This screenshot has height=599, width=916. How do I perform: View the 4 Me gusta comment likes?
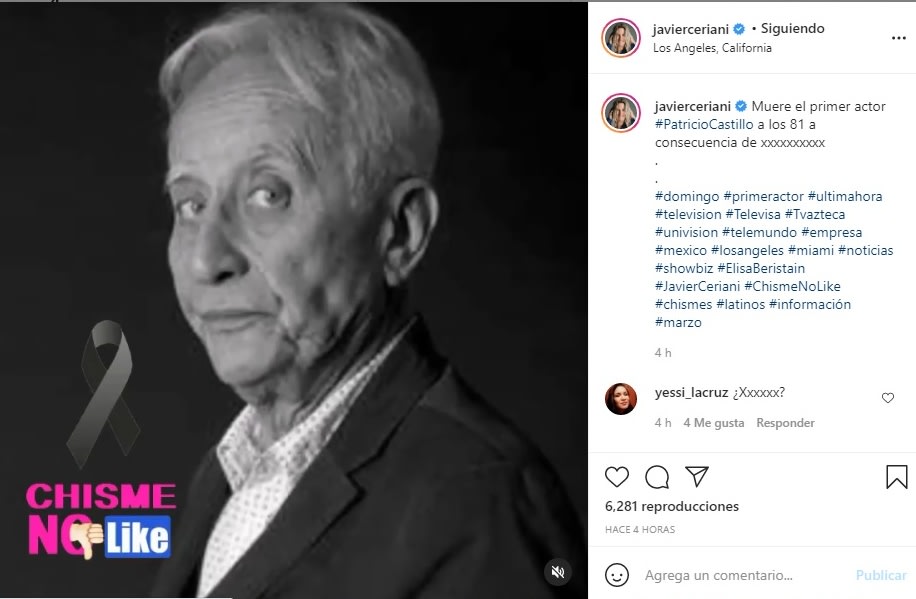[x=714, y=423]
